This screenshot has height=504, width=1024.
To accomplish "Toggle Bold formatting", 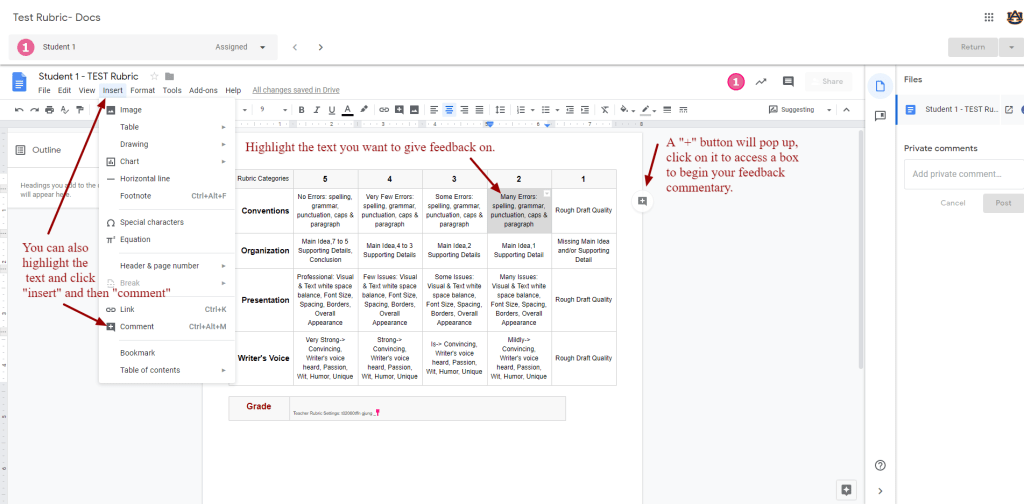I will tap(301, 109).
